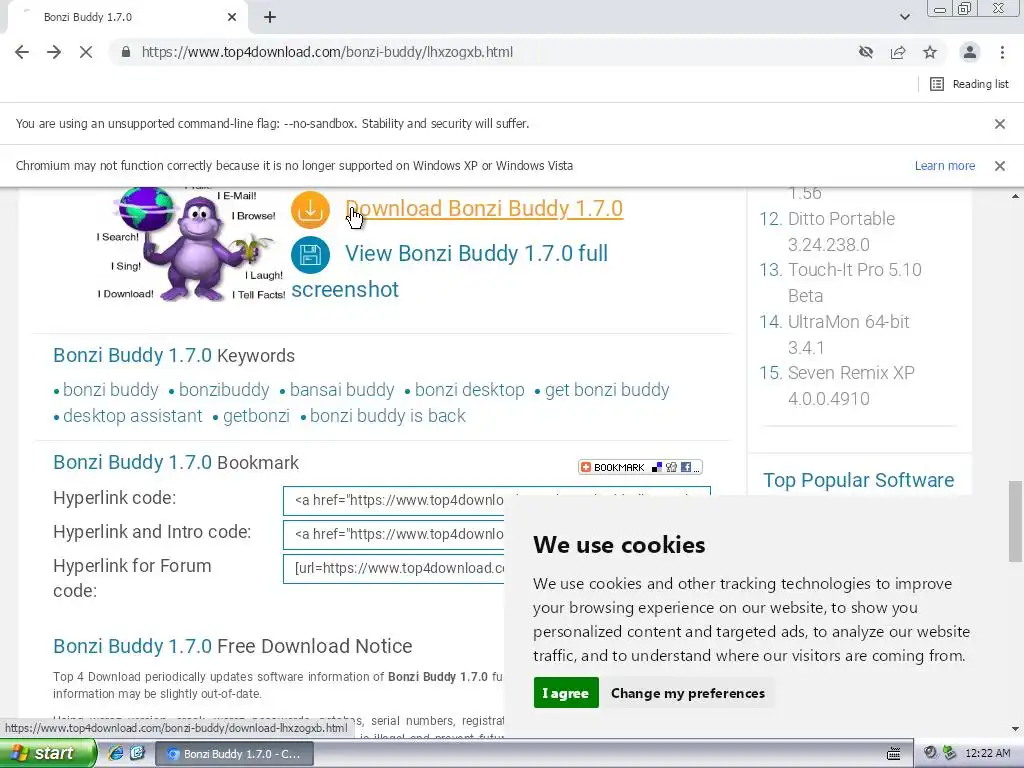
Task: Go back using the browser back arrow
Action: [22, 52]
